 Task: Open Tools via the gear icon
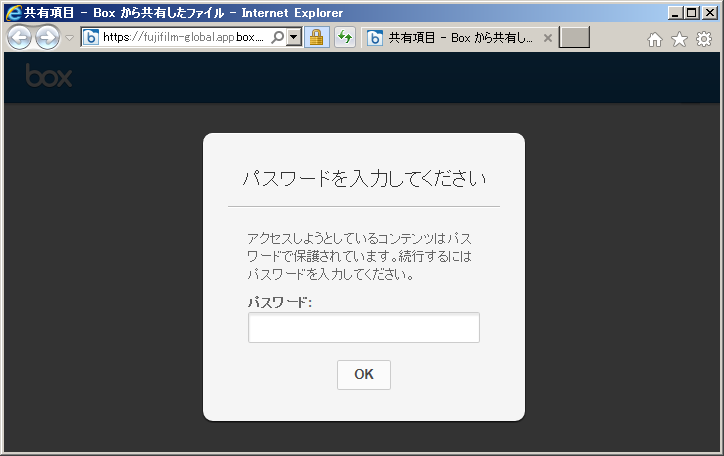(704, 39)
